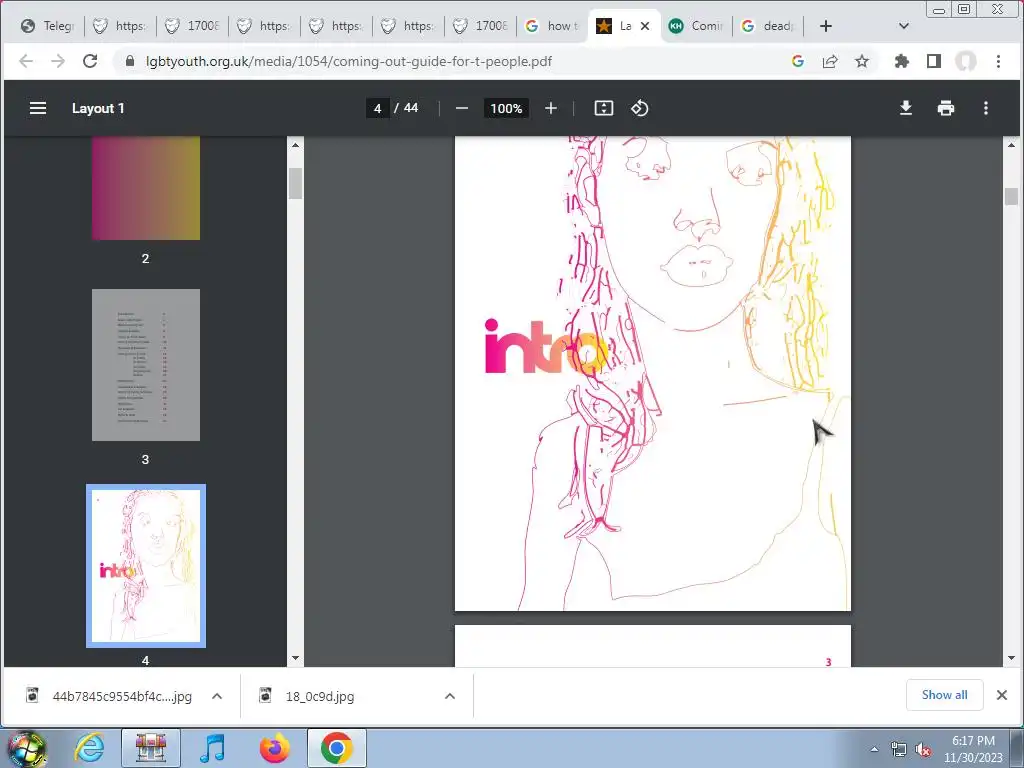Open the taskbar clock and date
Image resolution: width=1024 pixels, height=768 pixels.
tap(973, 749)
